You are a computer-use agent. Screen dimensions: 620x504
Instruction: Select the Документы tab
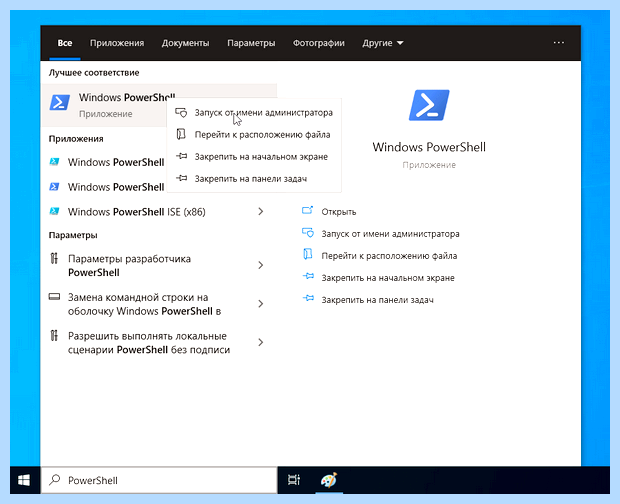pos(185,43)
